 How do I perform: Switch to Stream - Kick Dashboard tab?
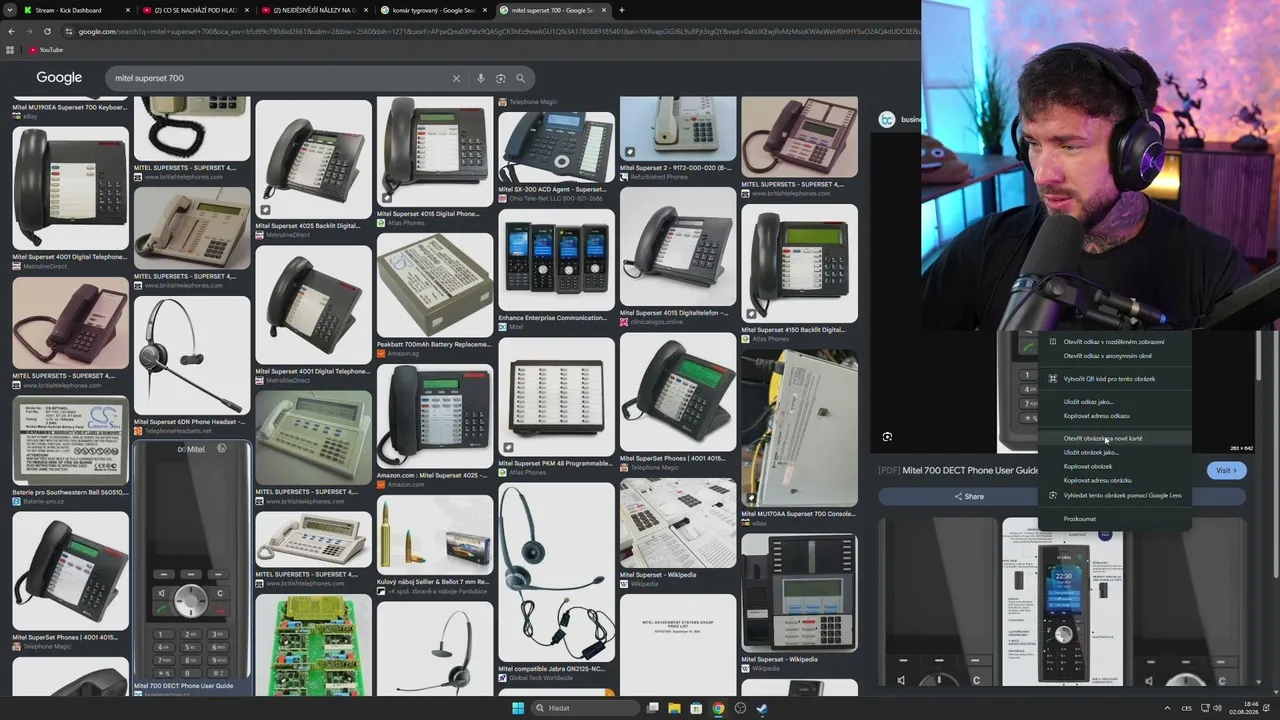click(x=78, y=10)
